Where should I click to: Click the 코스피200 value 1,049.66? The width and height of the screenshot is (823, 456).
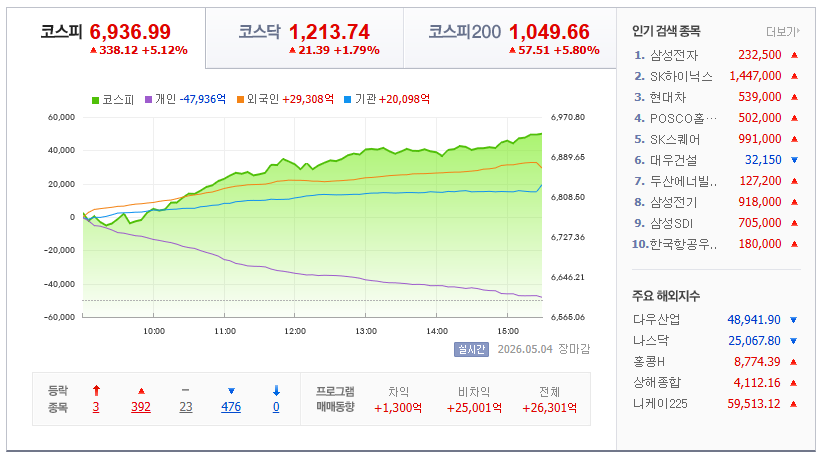(550, 32)
